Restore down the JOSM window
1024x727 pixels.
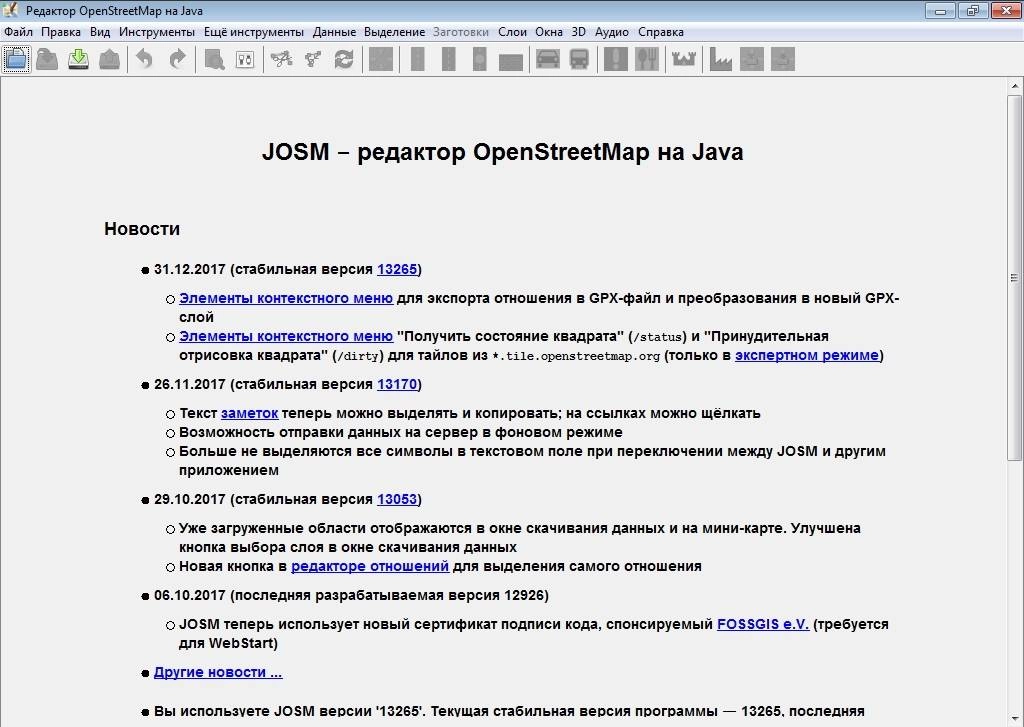(x=972, y=10)
